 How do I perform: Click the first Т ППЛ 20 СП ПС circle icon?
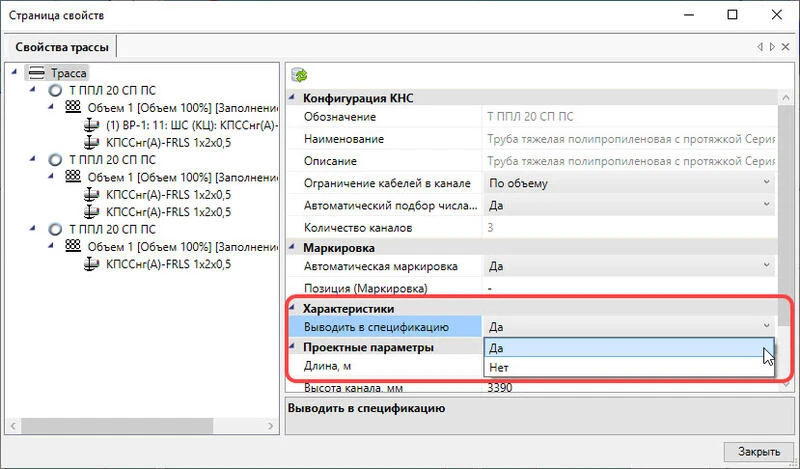pyautogui.click(x=55, y=90)
